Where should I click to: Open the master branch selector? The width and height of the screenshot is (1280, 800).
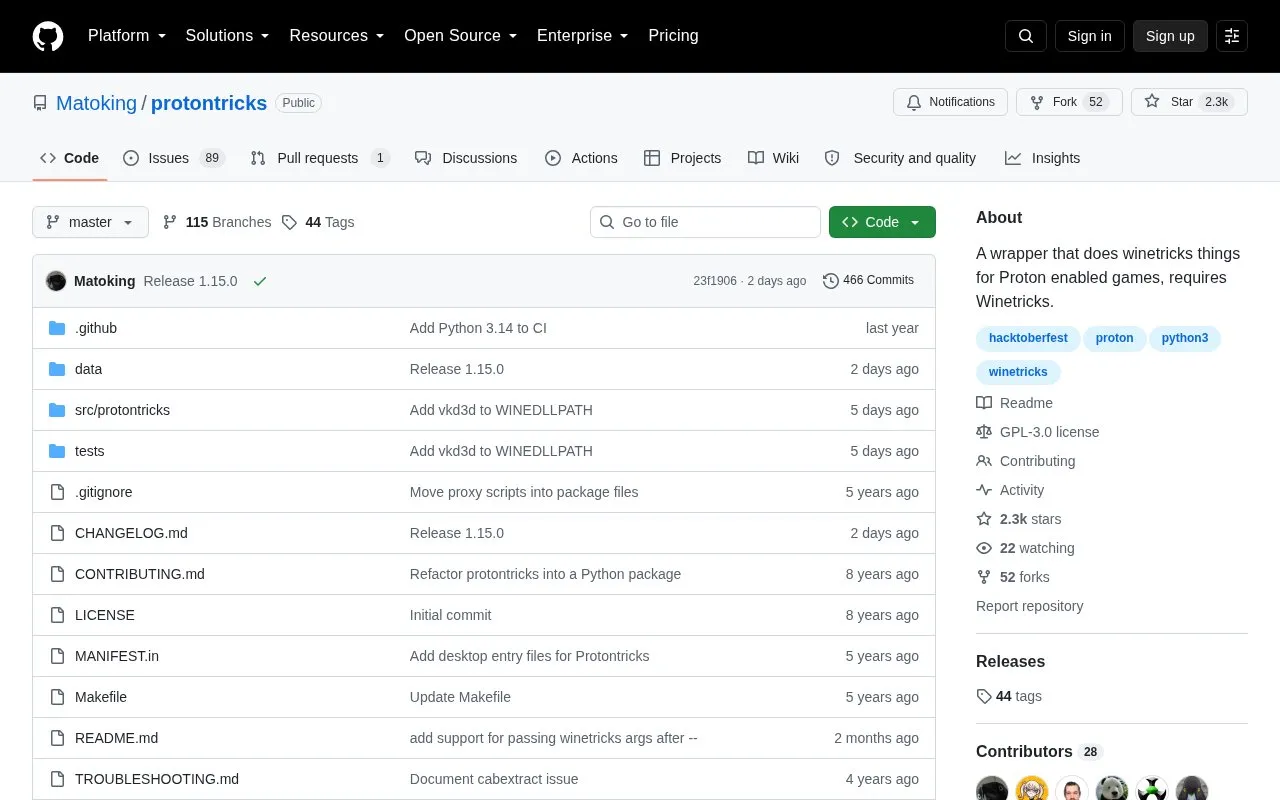tap(90, 222)
